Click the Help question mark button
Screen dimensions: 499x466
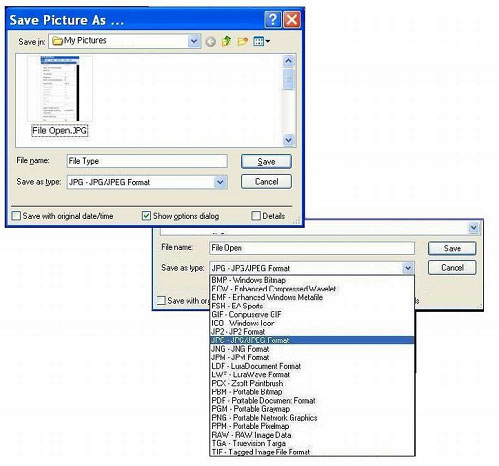click(273, 20)
